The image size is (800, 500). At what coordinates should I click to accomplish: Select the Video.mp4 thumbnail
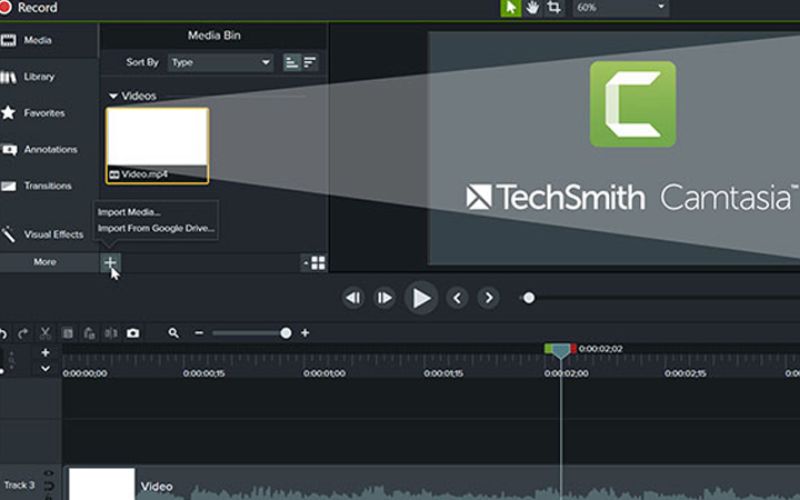point(157,146)
